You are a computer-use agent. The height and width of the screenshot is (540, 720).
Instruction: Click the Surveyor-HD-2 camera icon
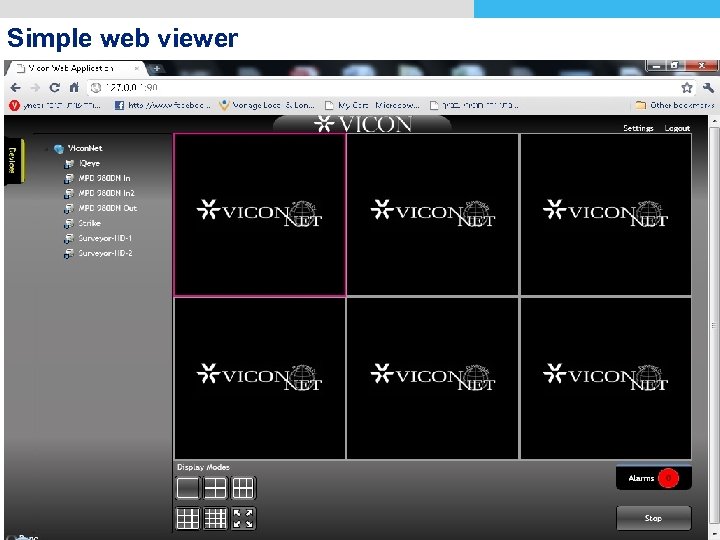pos(69,253)
